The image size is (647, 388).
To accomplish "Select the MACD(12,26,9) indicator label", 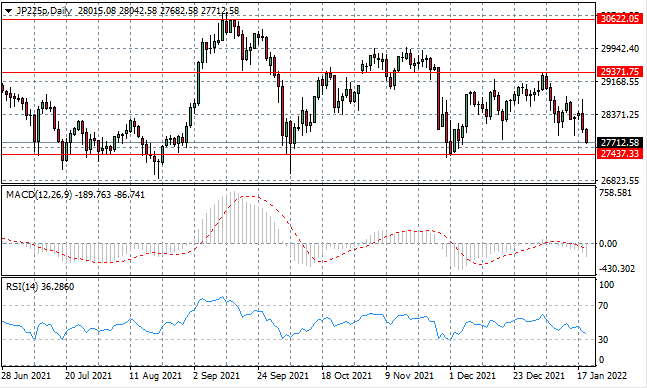I will coord(39,195).
